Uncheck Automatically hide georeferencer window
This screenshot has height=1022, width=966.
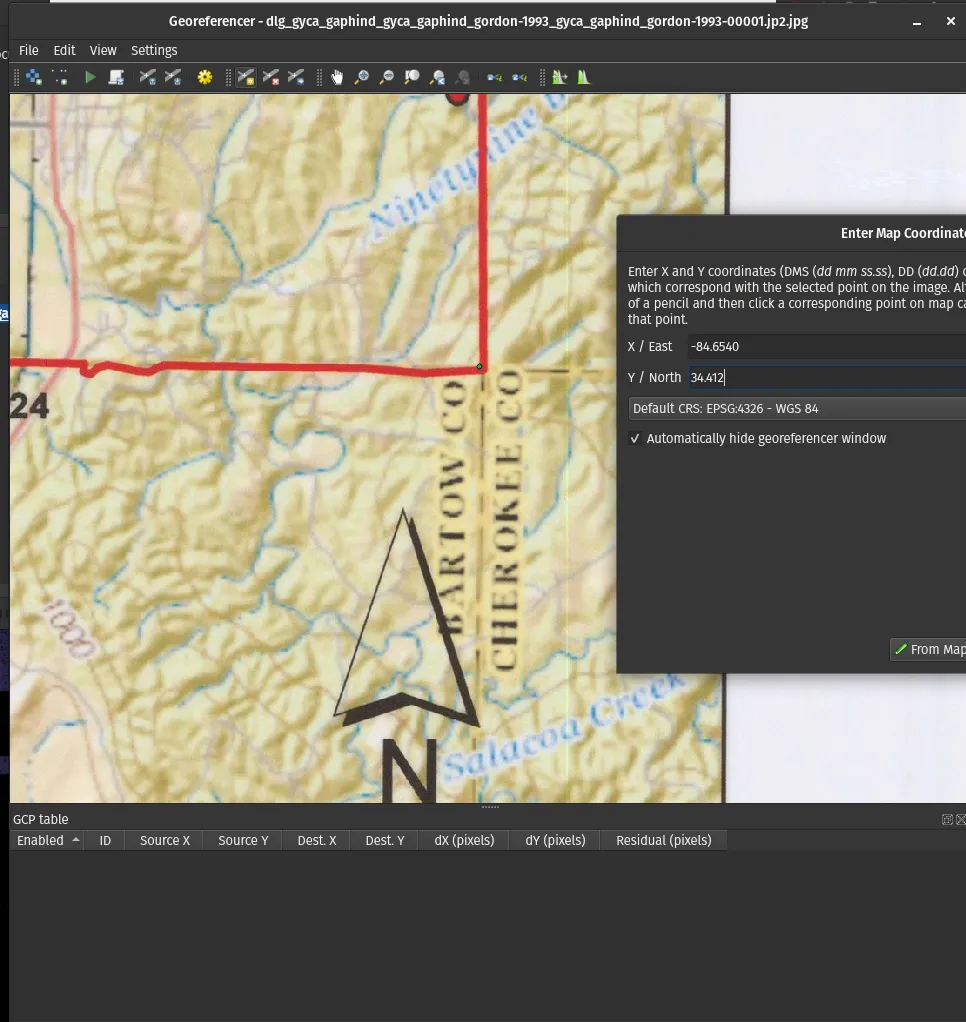pos(635,439)
